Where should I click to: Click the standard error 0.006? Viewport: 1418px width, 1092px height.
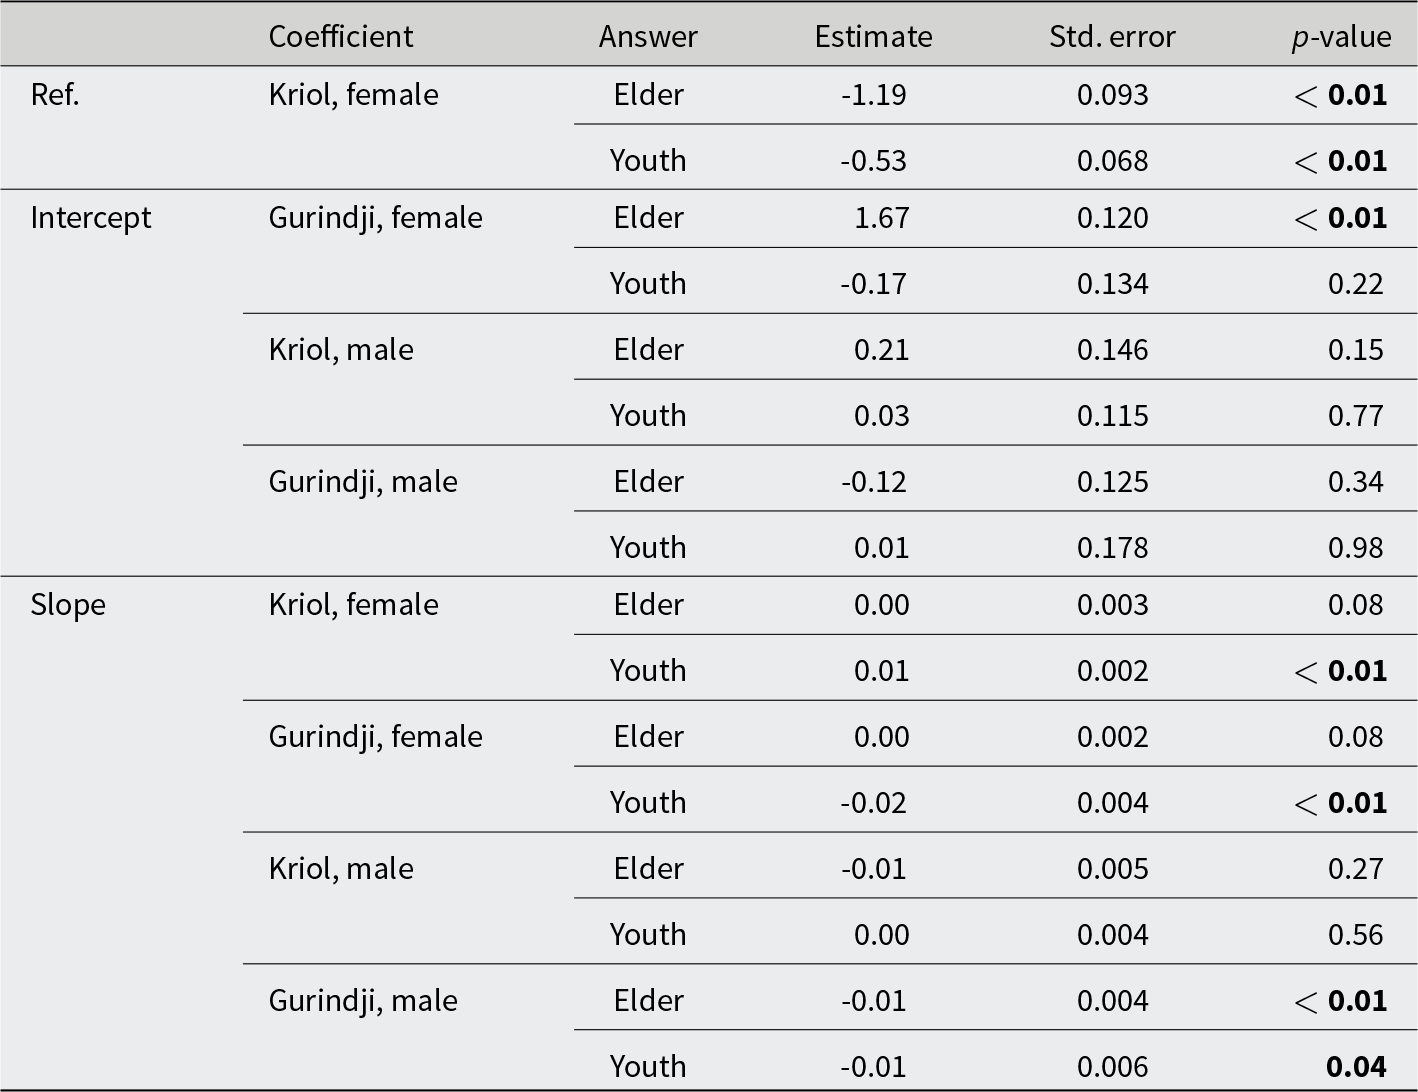(1112, 1066)
